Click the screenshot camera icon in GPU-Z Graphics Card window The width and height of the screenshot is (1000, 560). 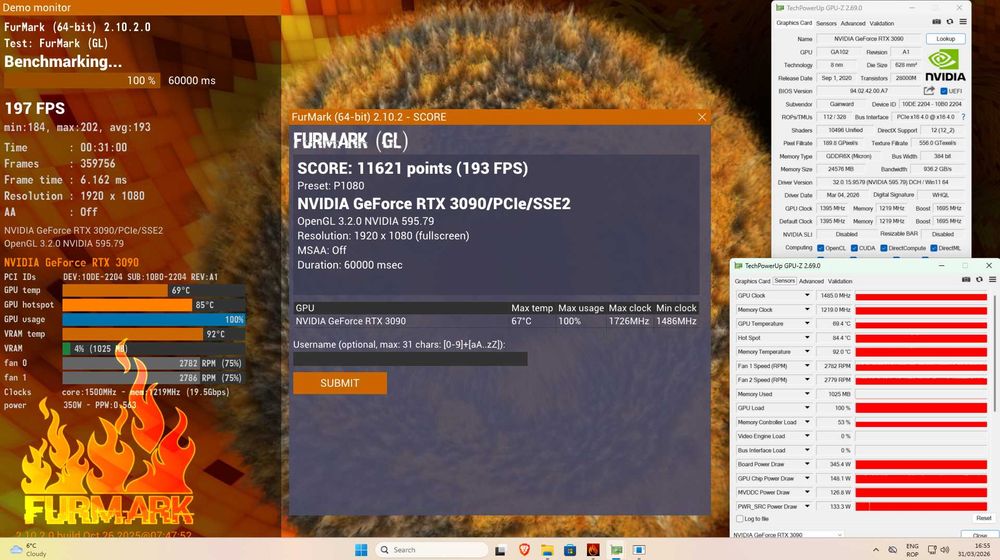(936, 22)
